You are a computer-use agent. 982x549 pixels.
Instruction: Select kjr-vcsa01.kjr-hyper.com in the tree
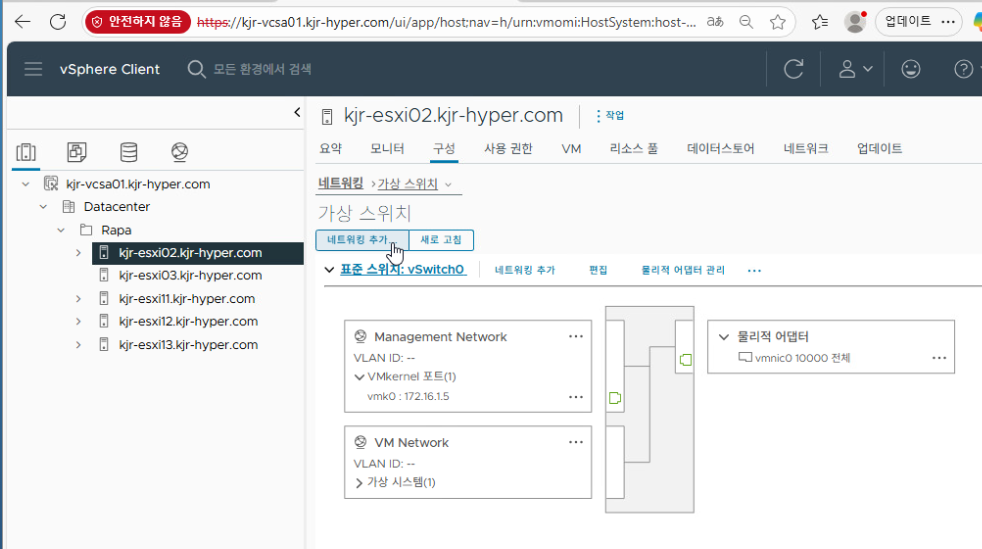pos(138,184)
